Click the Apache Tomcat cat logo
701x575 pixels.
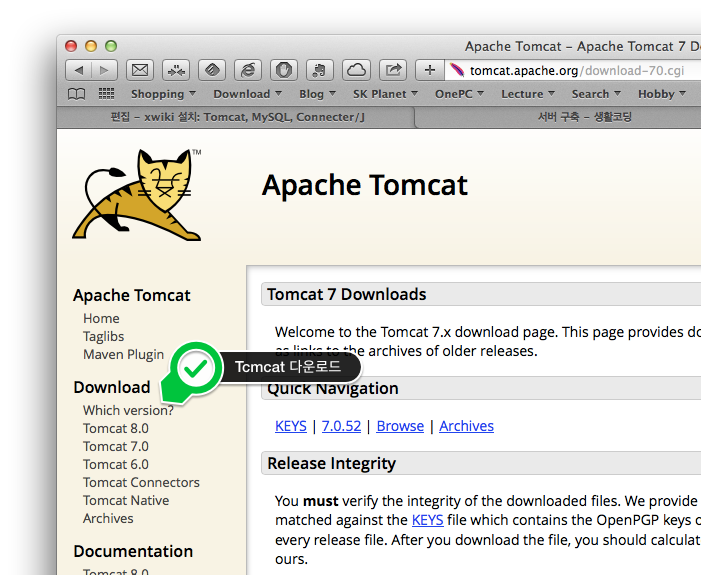coord(137,195)
